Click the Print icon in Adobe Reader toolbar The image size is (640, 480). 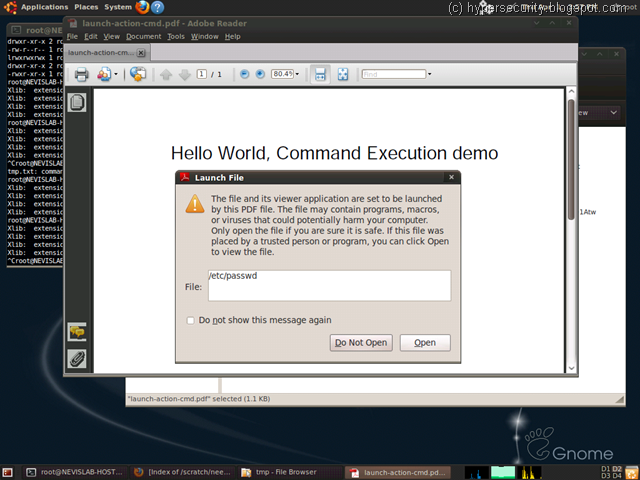tap(81, 74)
